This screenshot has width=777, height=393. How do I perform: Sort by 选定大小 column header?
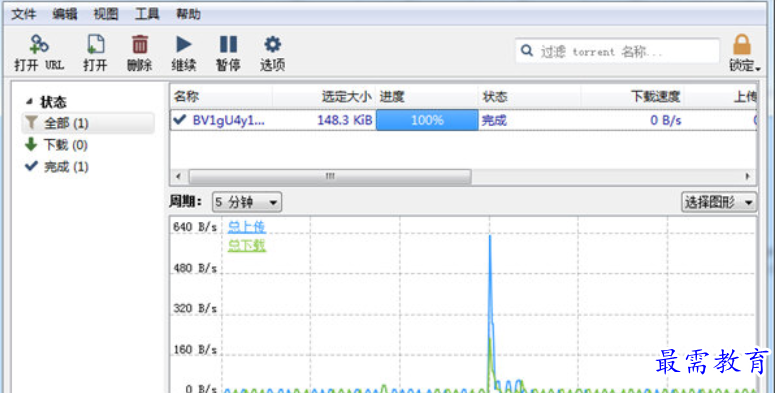(324, 96)
